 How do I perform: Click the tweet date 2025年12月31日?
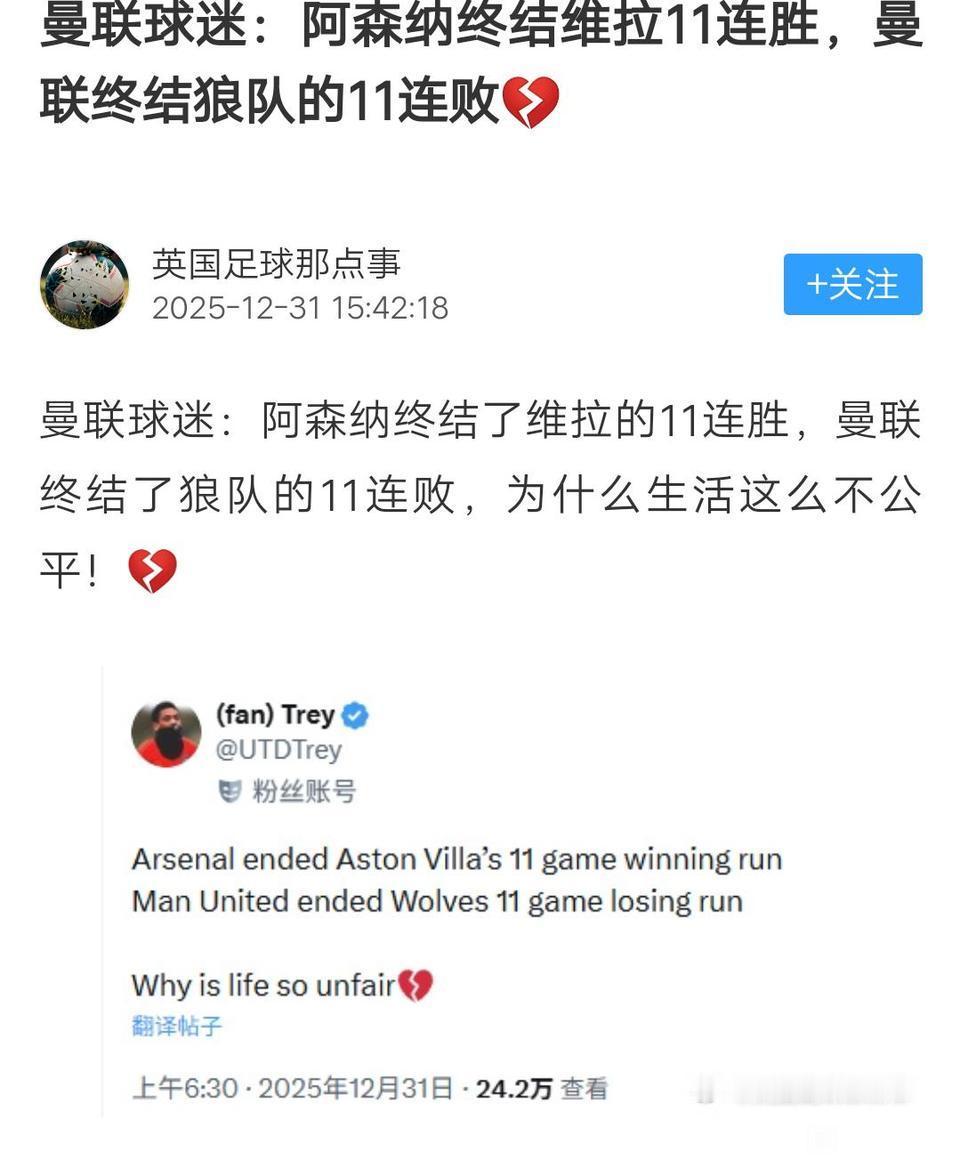pos(355,1088)
